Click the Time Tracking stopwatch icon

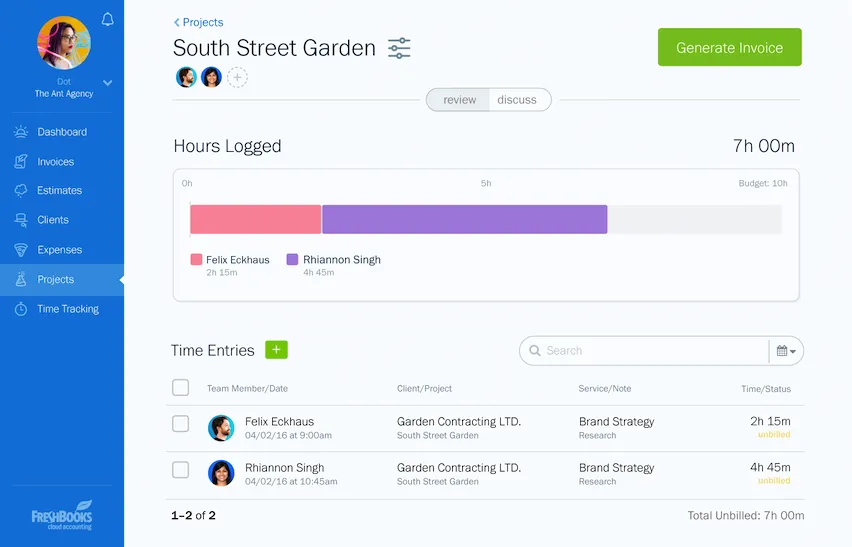pos(20,309)
